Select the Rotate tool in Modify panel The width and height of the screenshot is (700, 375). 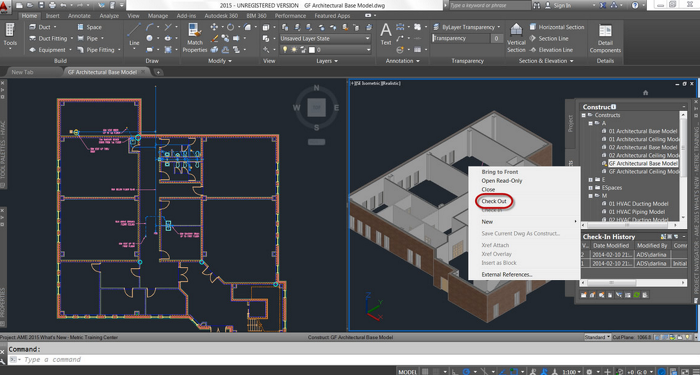pos(230,27)
